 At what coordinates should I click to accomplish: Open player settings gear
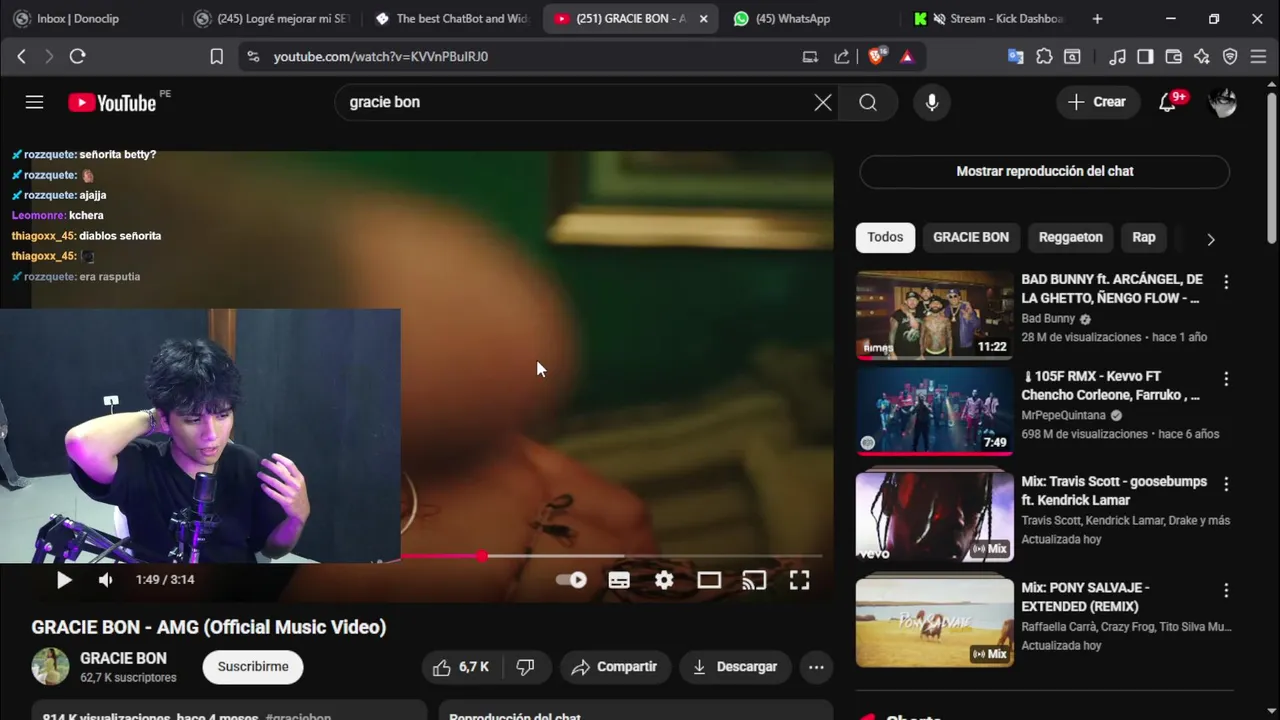point(664,580)
